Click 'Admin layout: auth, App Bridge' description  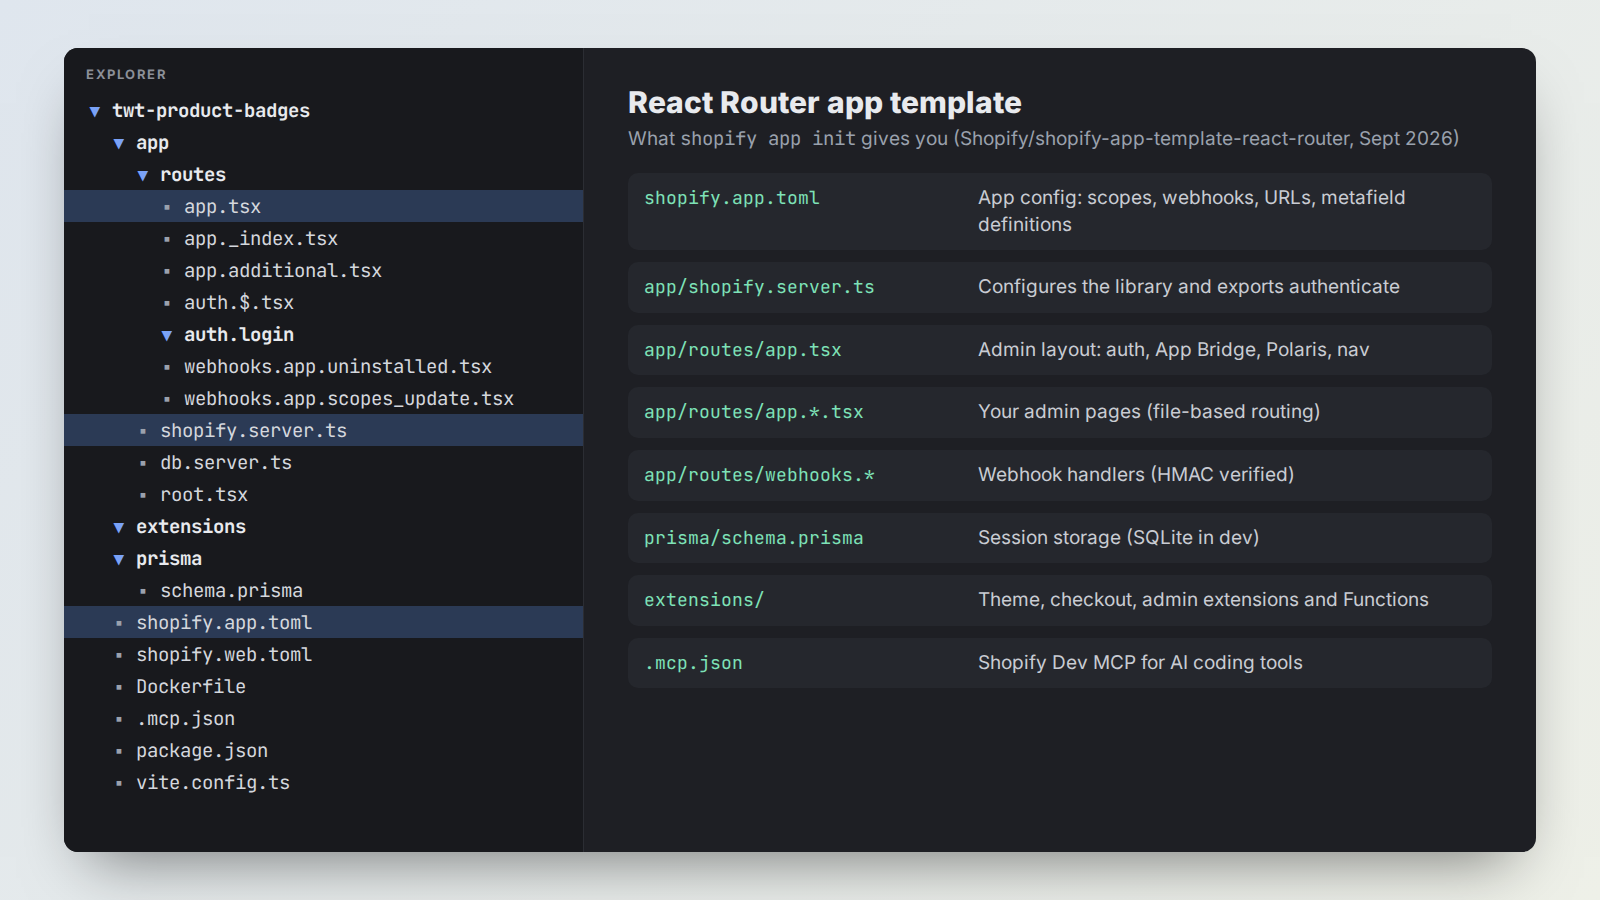(1174, 350)
